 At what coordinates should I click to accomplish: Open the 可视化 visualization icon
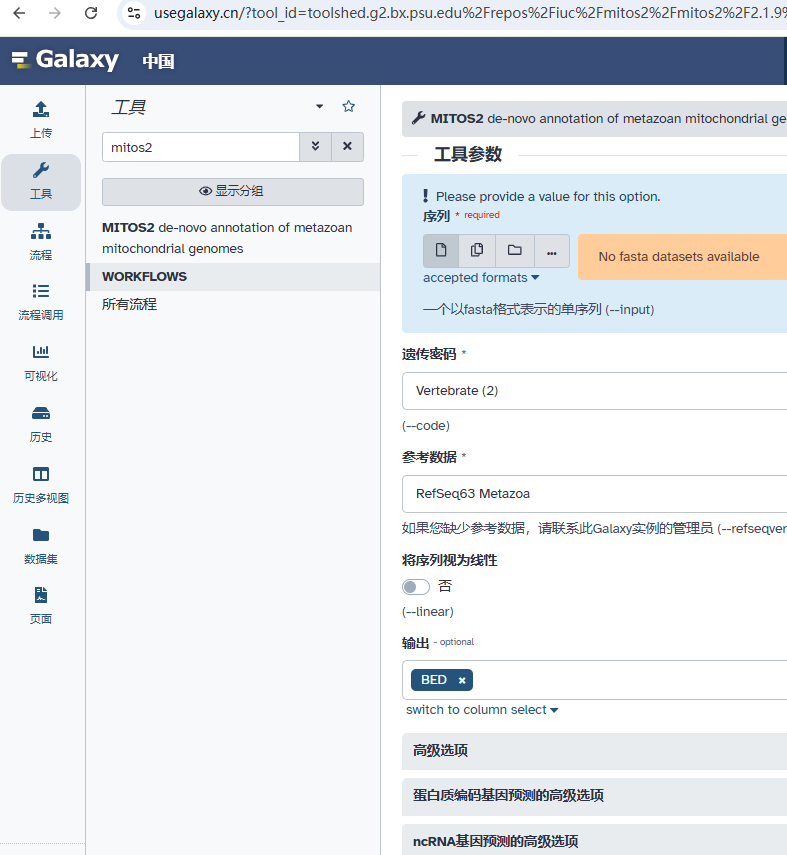click(x=41, y=363)
